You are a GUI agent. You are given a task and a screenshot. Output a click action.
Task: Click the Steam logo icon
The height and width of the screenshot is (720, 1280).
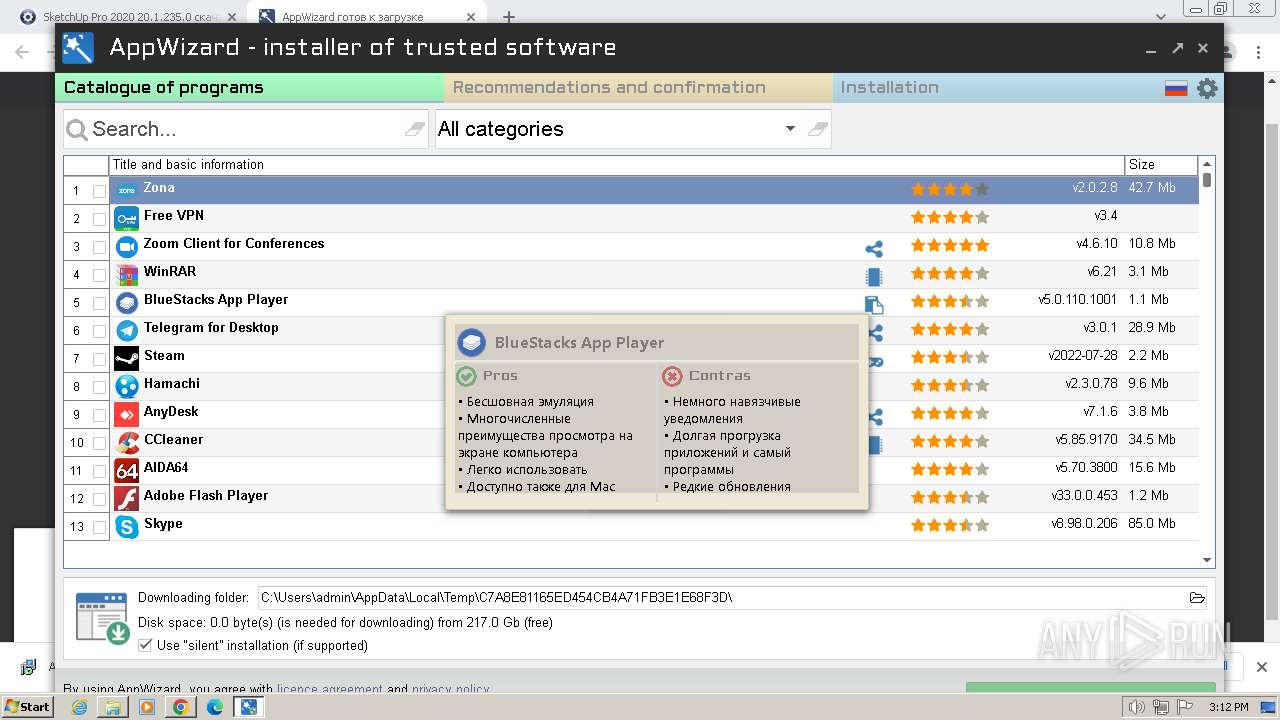127,358
